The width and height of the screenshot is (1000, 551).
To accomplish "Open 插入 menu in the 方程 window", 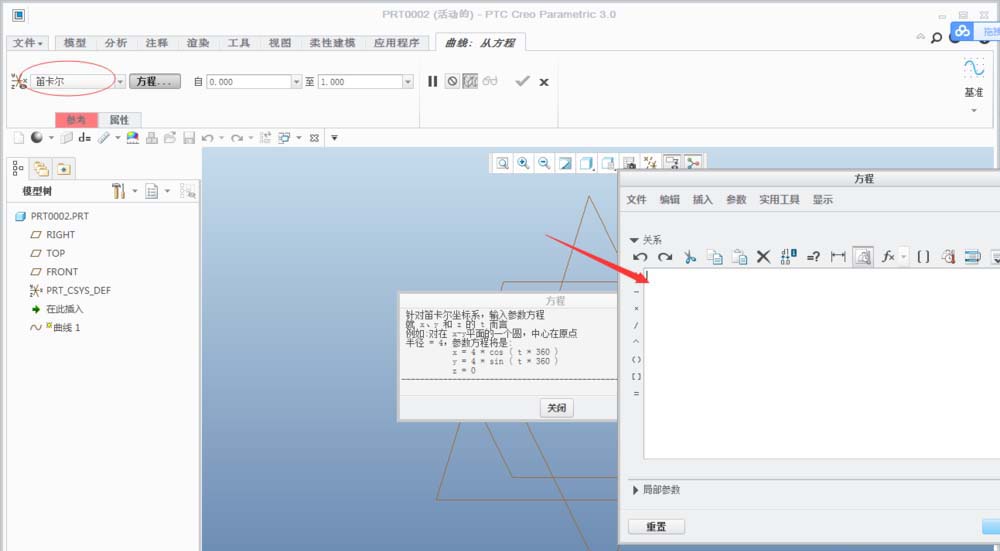I will 702,200.
